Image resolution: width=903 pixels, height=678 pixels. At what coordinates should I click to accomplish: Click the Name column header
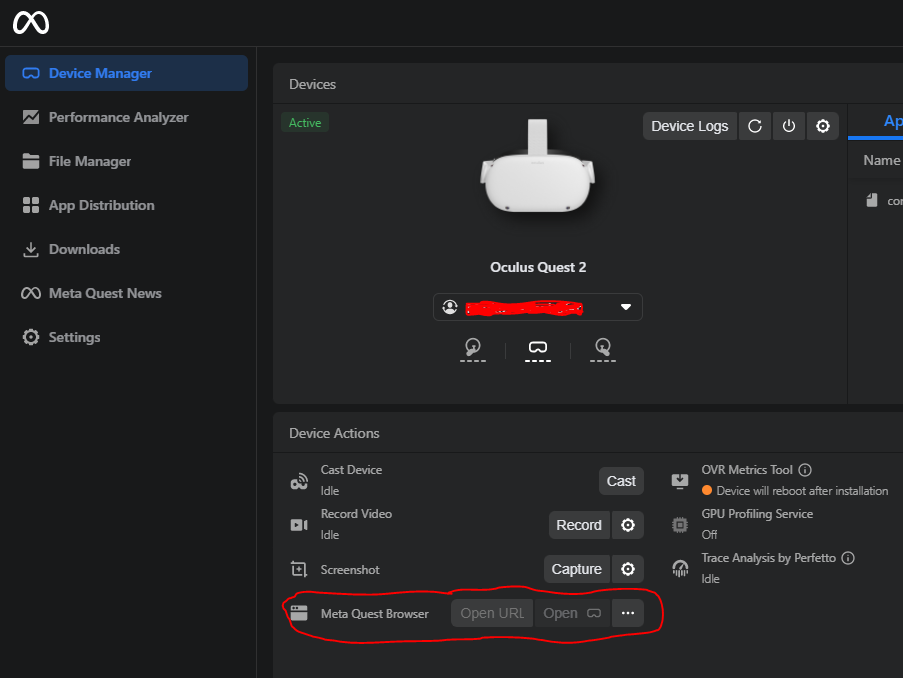[x=882, y=160]
